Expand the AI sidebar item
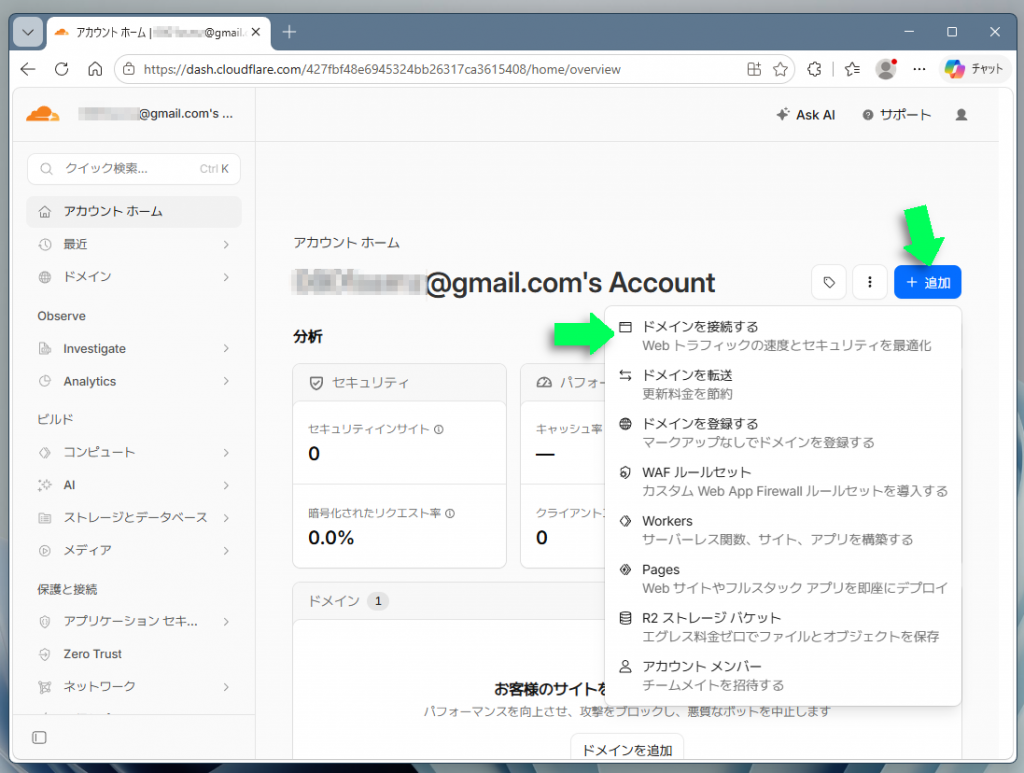This screenshot has width=1024, height=773. 134,485
